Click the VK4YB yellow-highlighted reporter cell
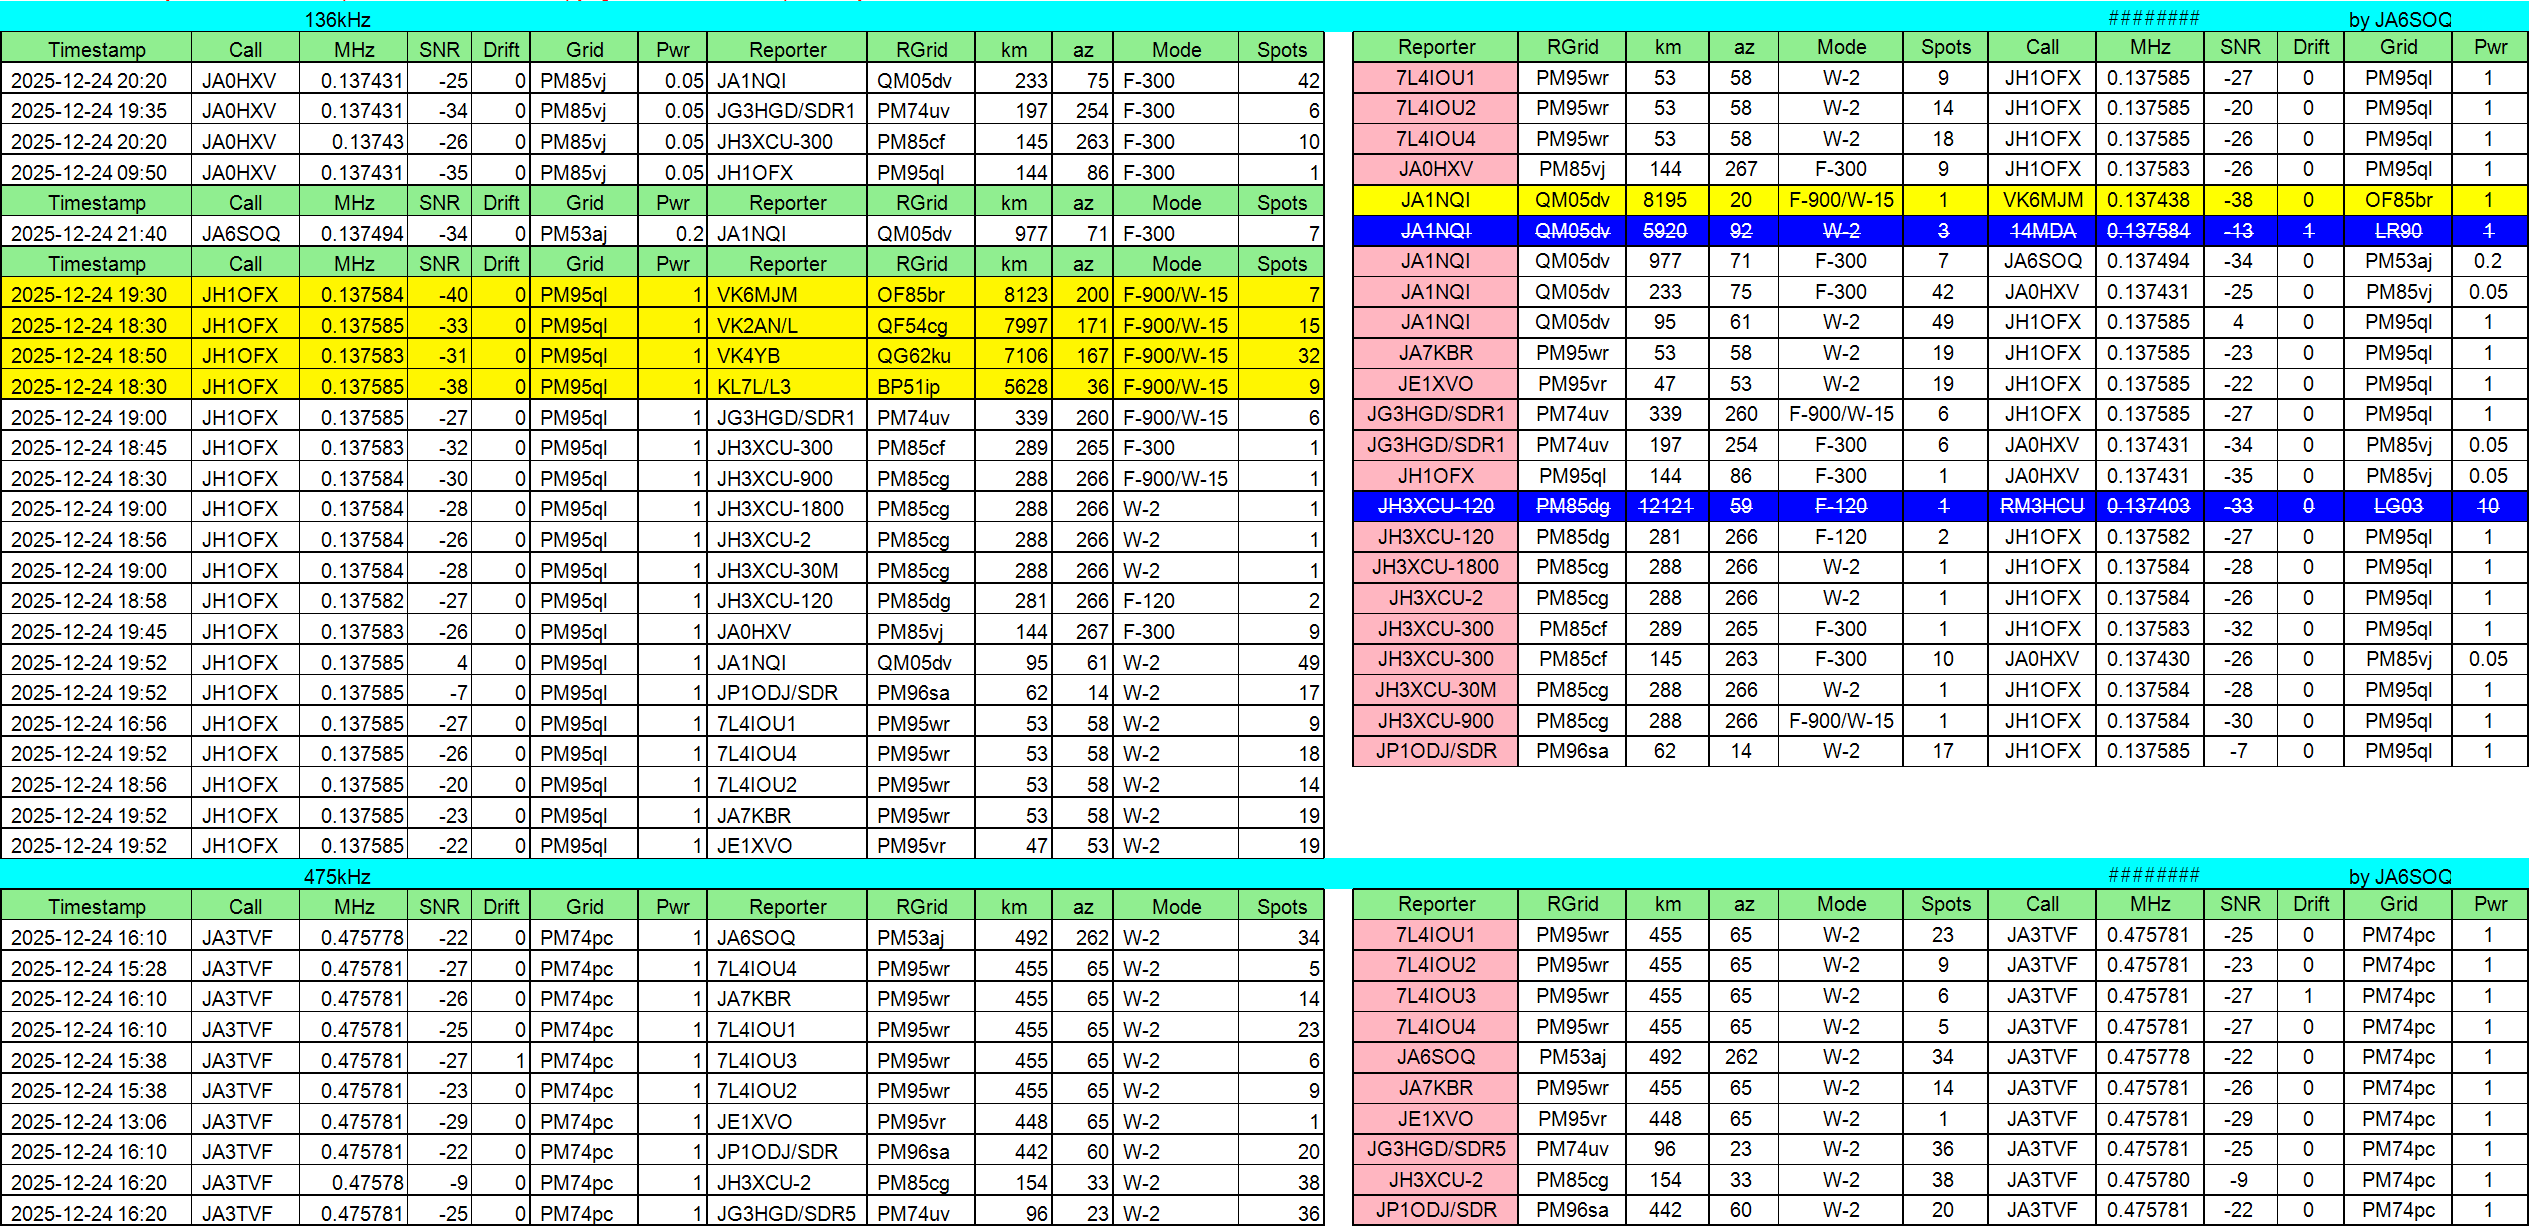Viewport: 2529px width, 1226px height. coord(786,355)
